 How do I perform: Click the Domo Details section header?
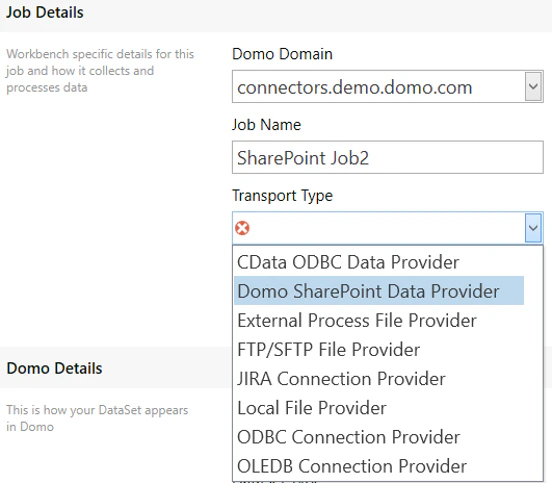[x=54, y=369]
